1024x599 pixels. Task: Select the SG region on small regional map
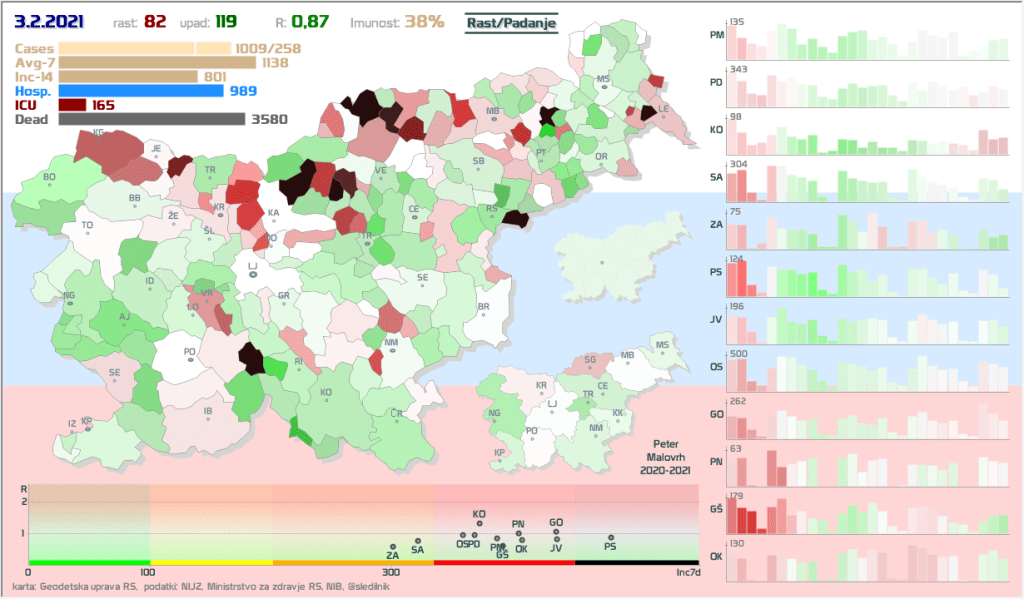point(589,360)
